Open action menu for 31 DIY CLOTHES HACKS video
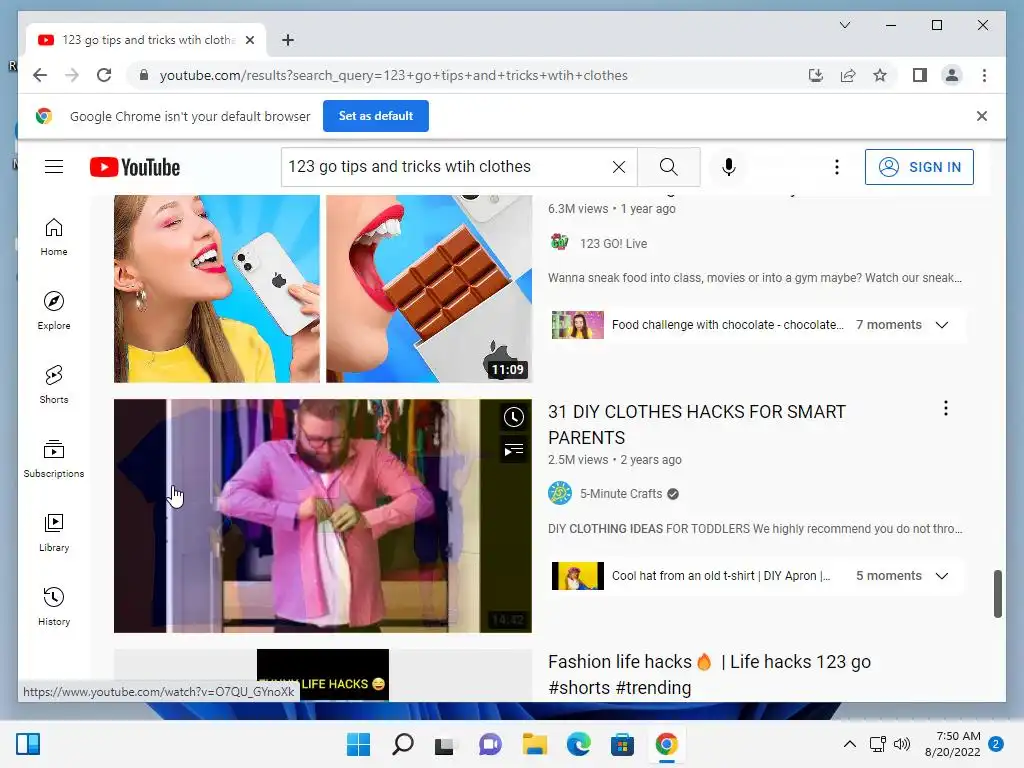 click(946, 409)
